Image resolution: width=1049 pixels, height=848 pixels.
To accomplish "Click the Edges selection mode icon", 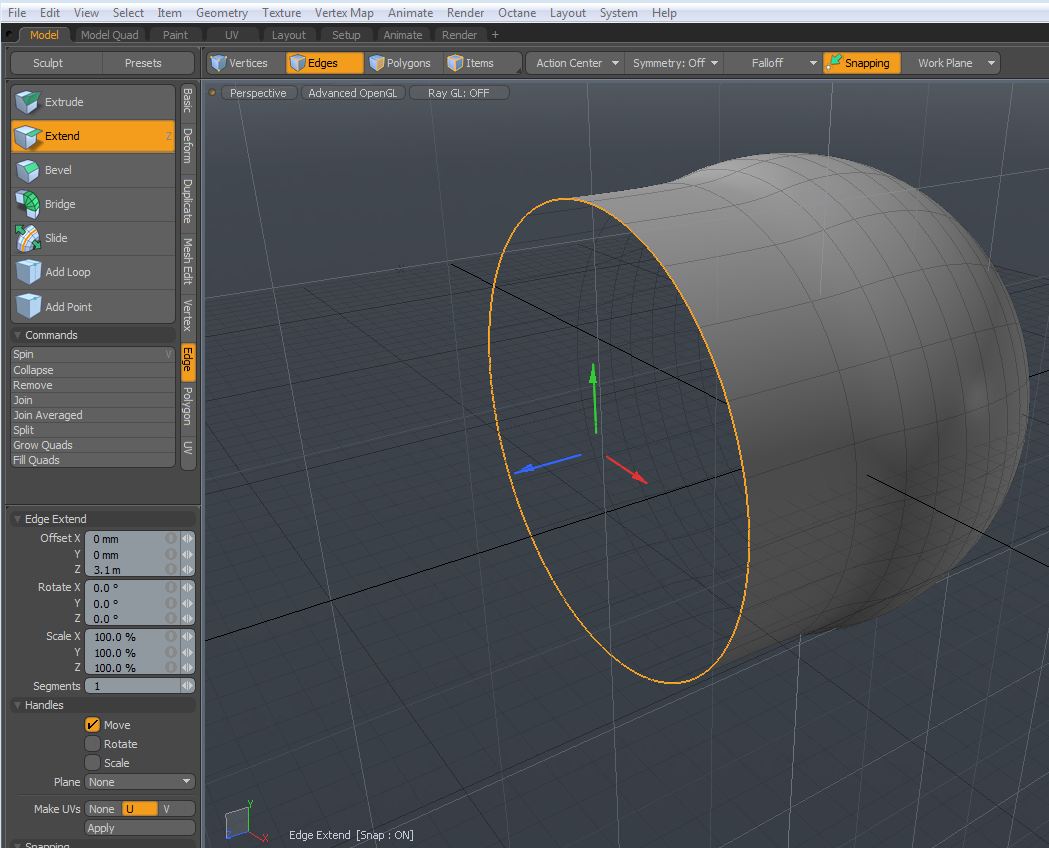I will point(297,63).
